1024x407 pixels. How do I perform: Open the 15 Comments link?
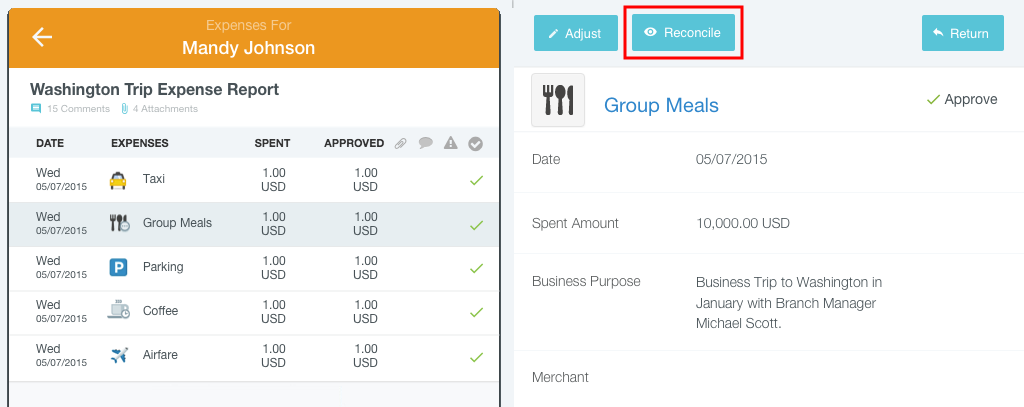71,109
